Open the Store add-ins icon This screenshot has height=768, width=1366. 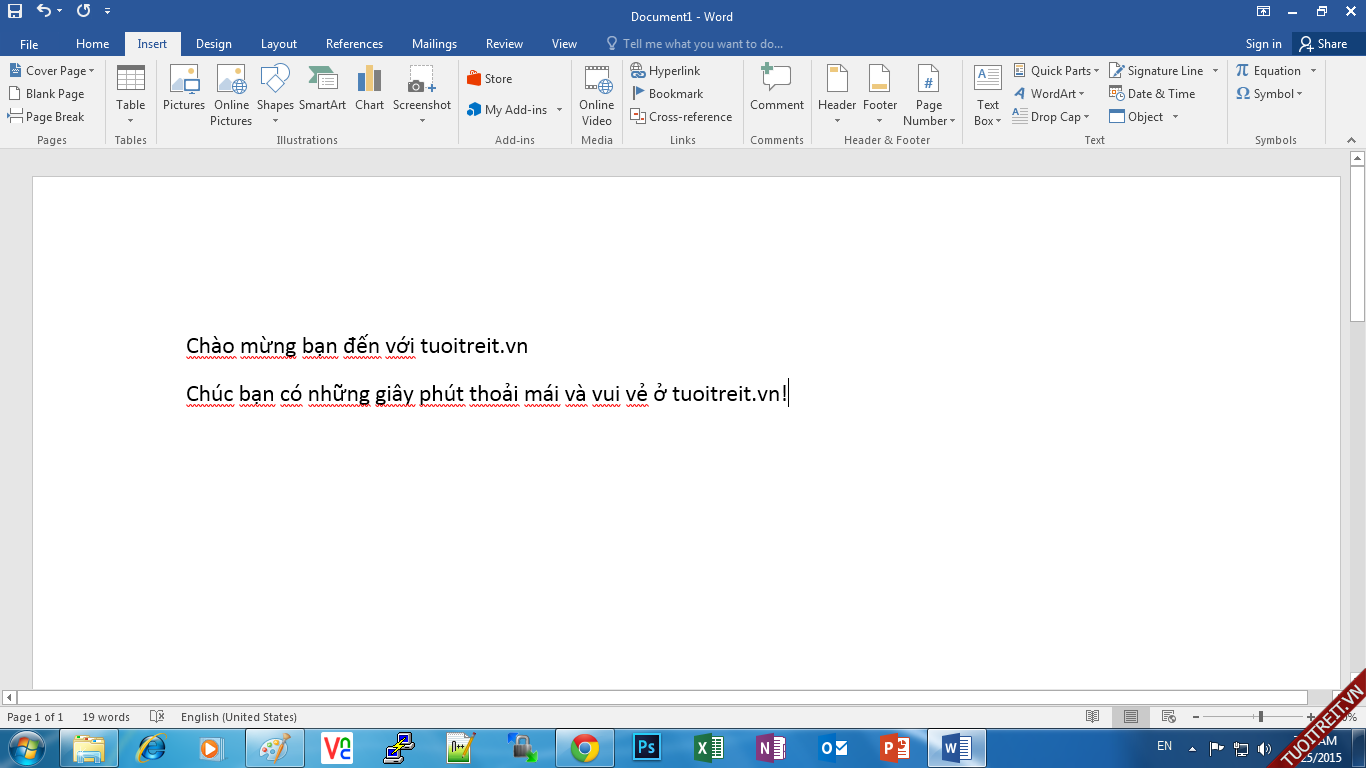point(489,79)
